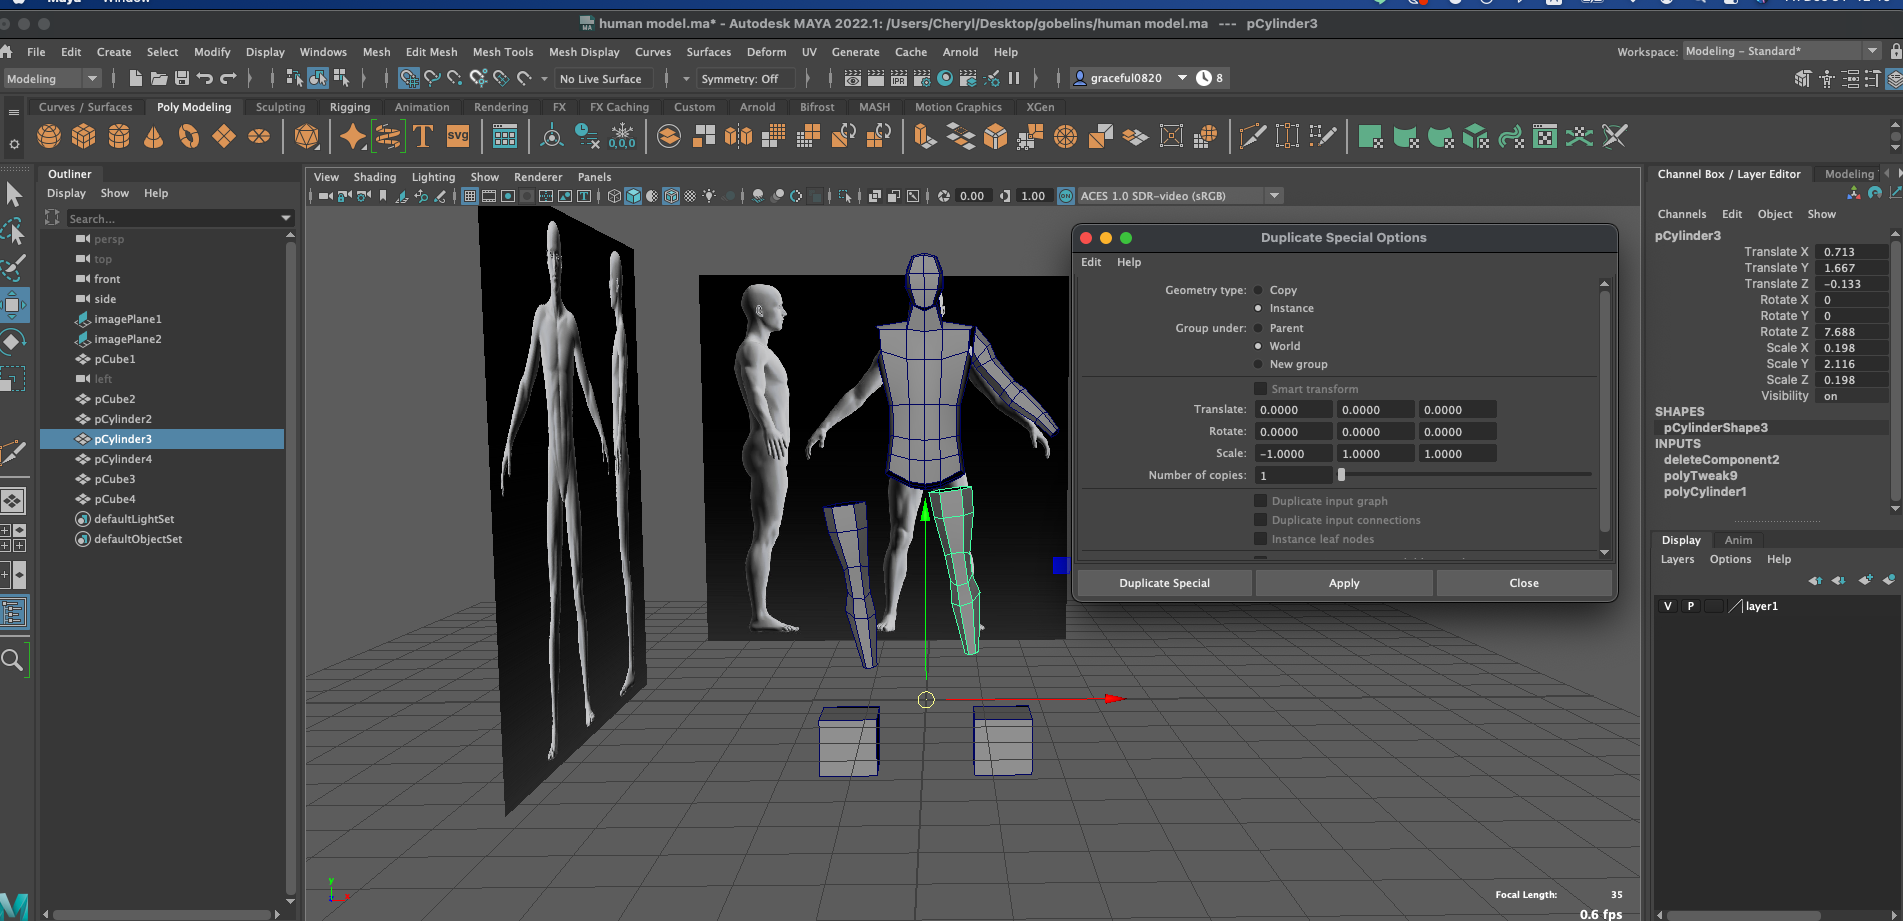This screenshot has height=921, width=1903.
Task: Select the polygon Type text tool
Action: [423, 136]
